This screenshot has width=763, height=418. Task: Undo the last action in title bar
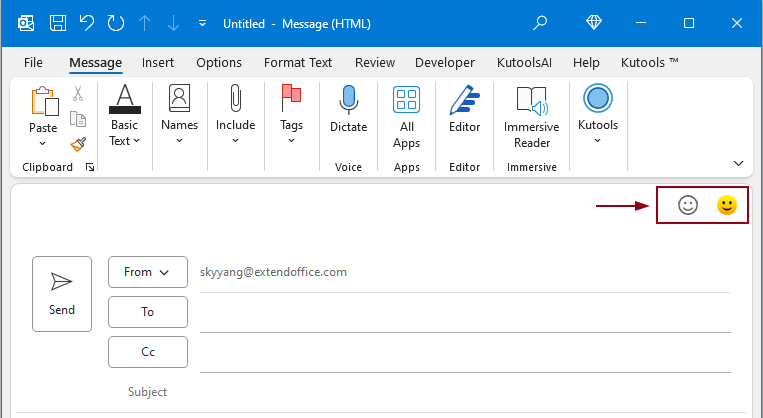coord(87,22)
